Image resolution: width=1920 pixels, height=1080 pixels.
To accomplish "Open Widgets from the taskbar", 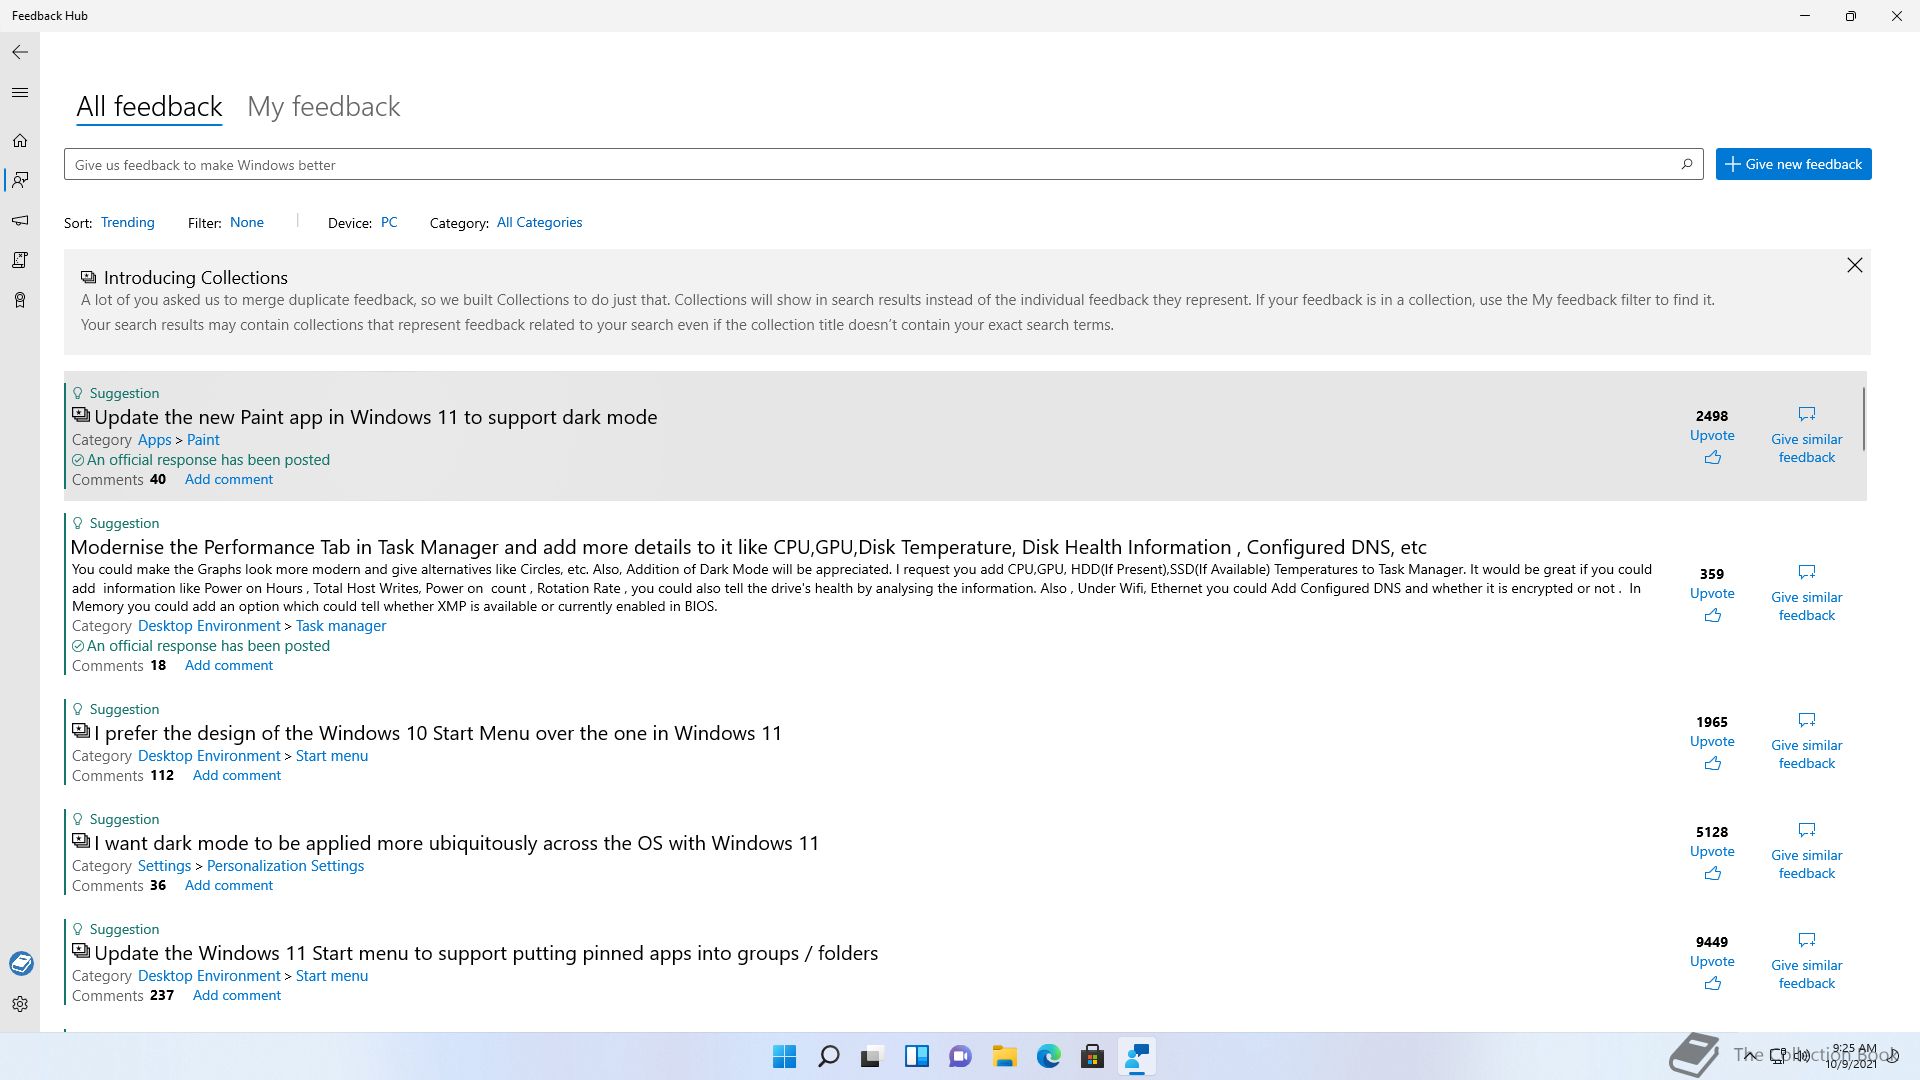I will click(916, 1056).
